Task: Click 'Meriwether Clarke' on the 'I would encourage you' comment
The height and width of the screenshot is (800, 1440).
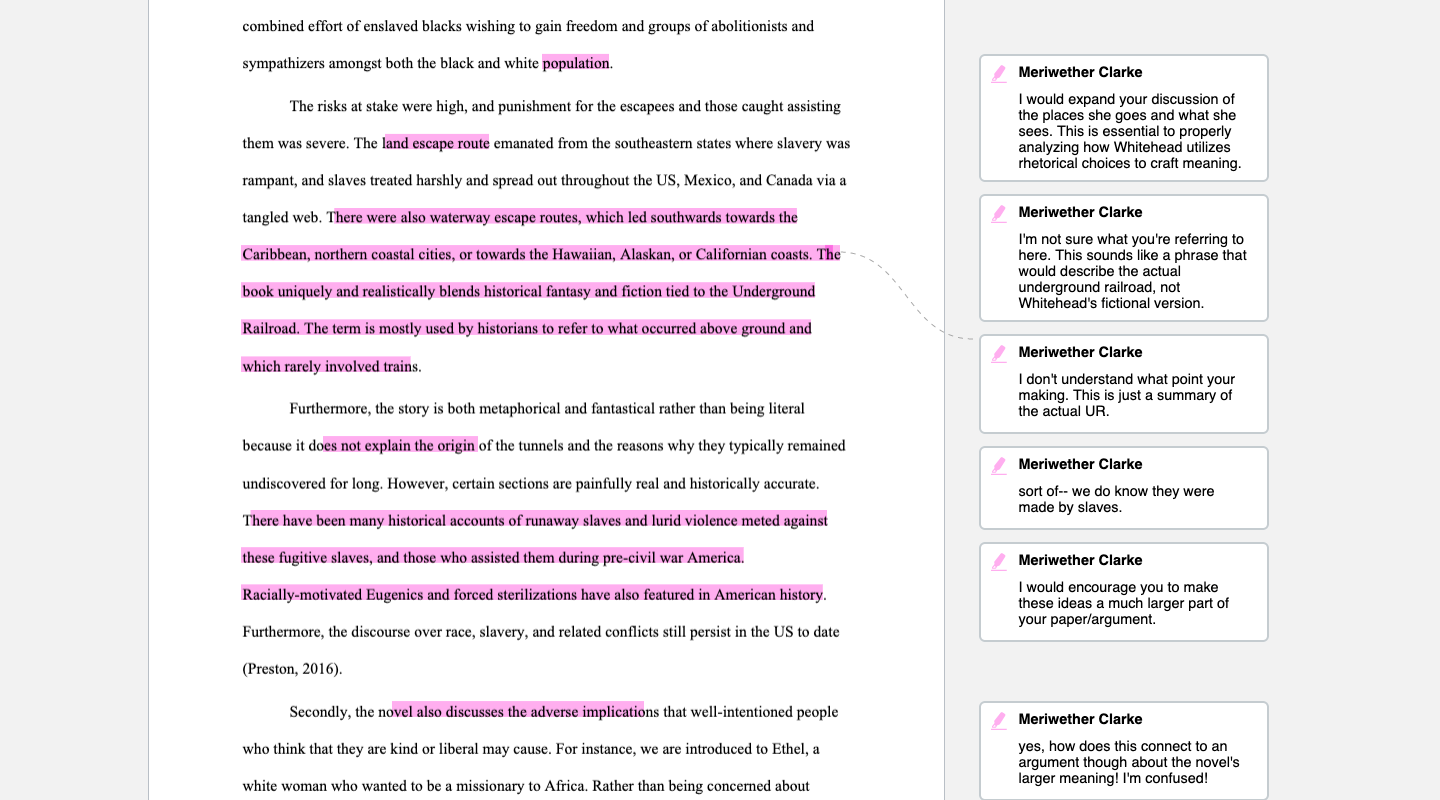Action: (1080, 560)
